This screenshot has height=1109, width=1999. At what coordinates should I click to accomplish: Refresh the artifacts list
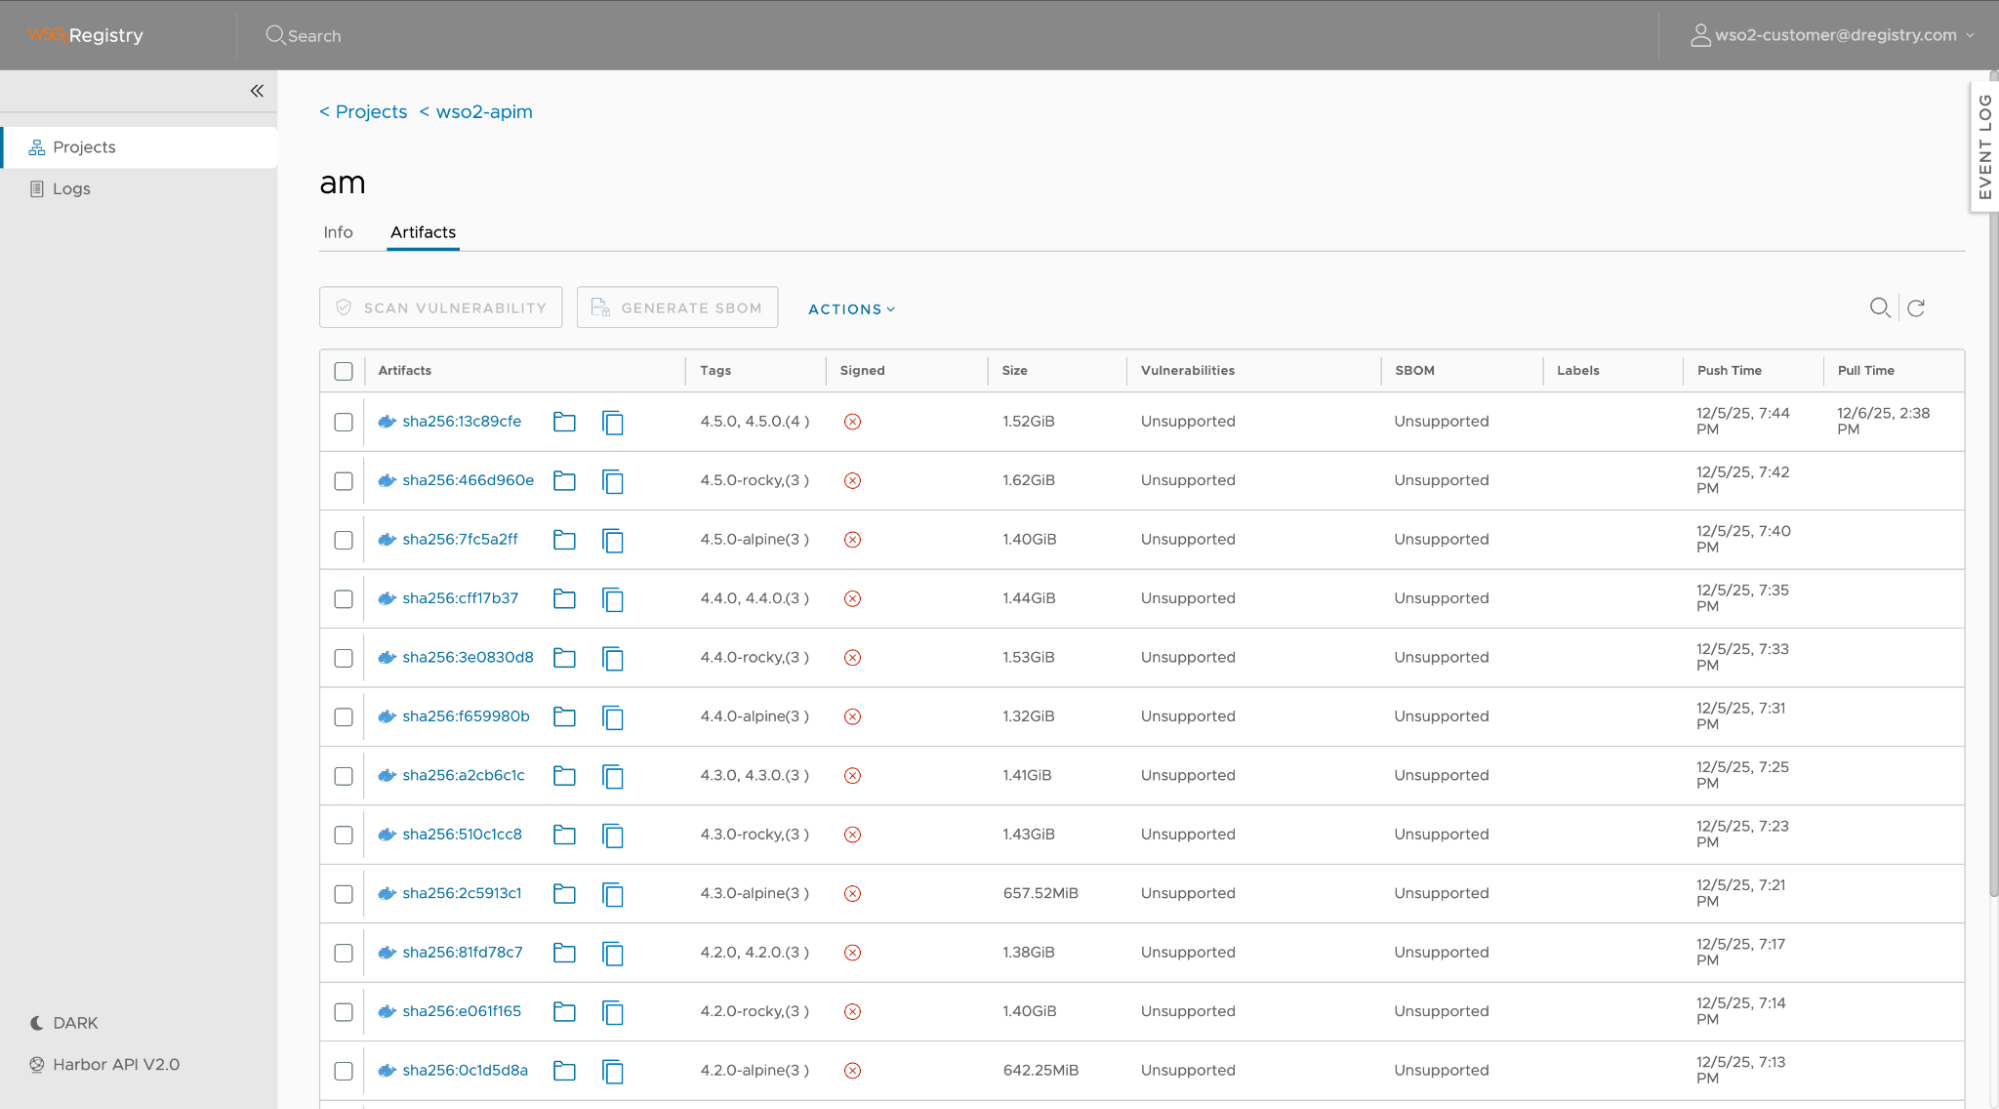click(1917, 308)
